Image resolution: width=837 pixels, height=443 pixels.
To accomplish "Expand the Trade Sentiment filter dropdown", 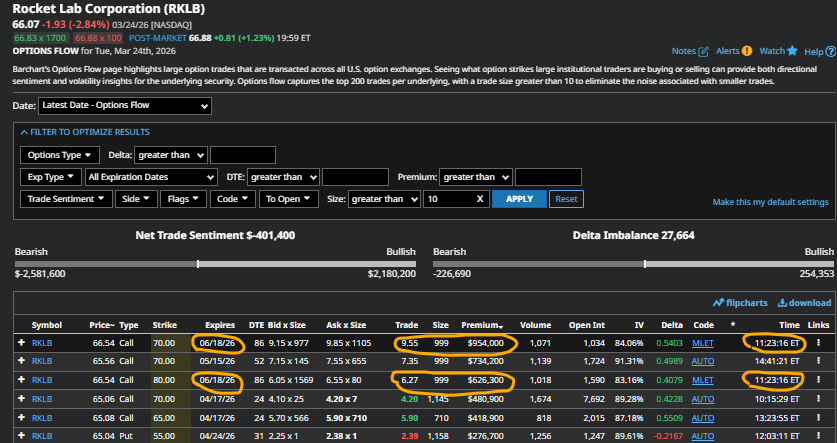I will click(66, 199).
